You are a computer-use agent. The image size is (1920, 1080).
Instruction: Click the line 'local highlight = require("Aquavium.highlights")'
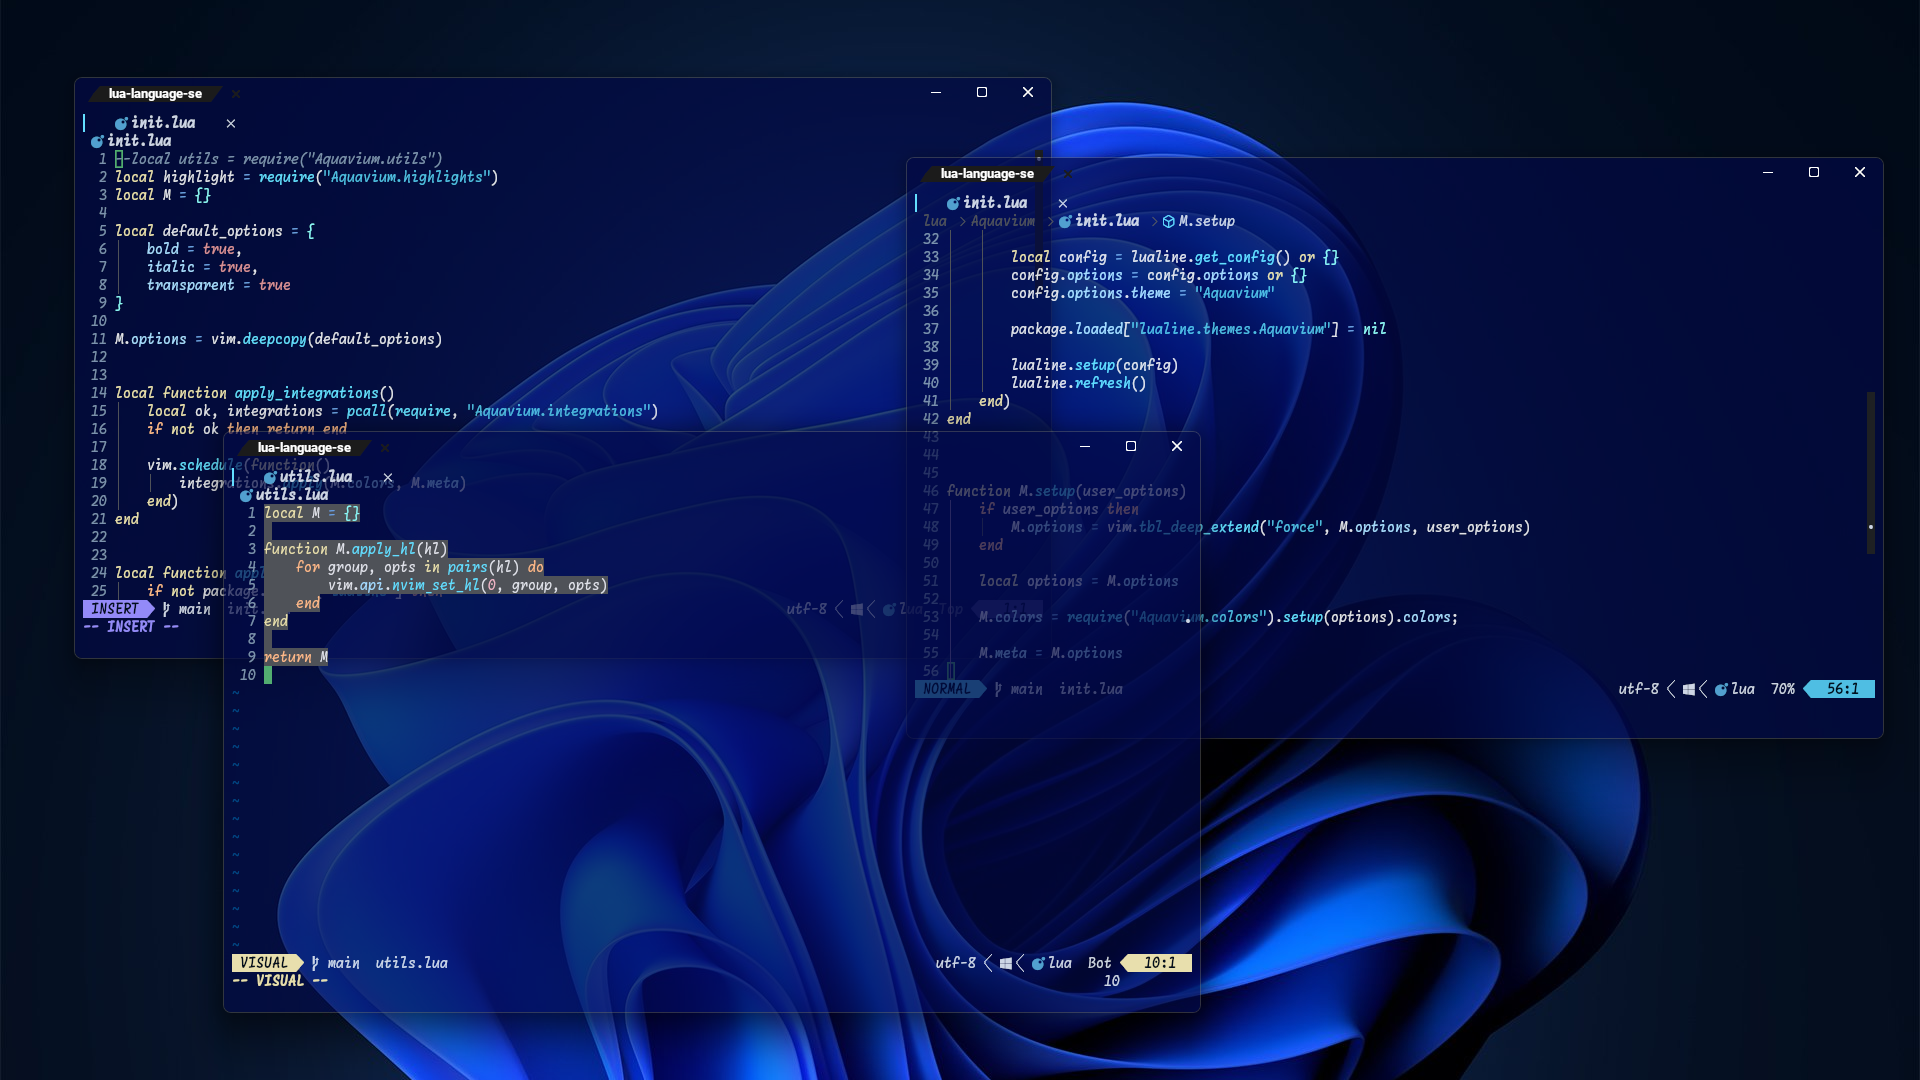[x=306, y=177]
